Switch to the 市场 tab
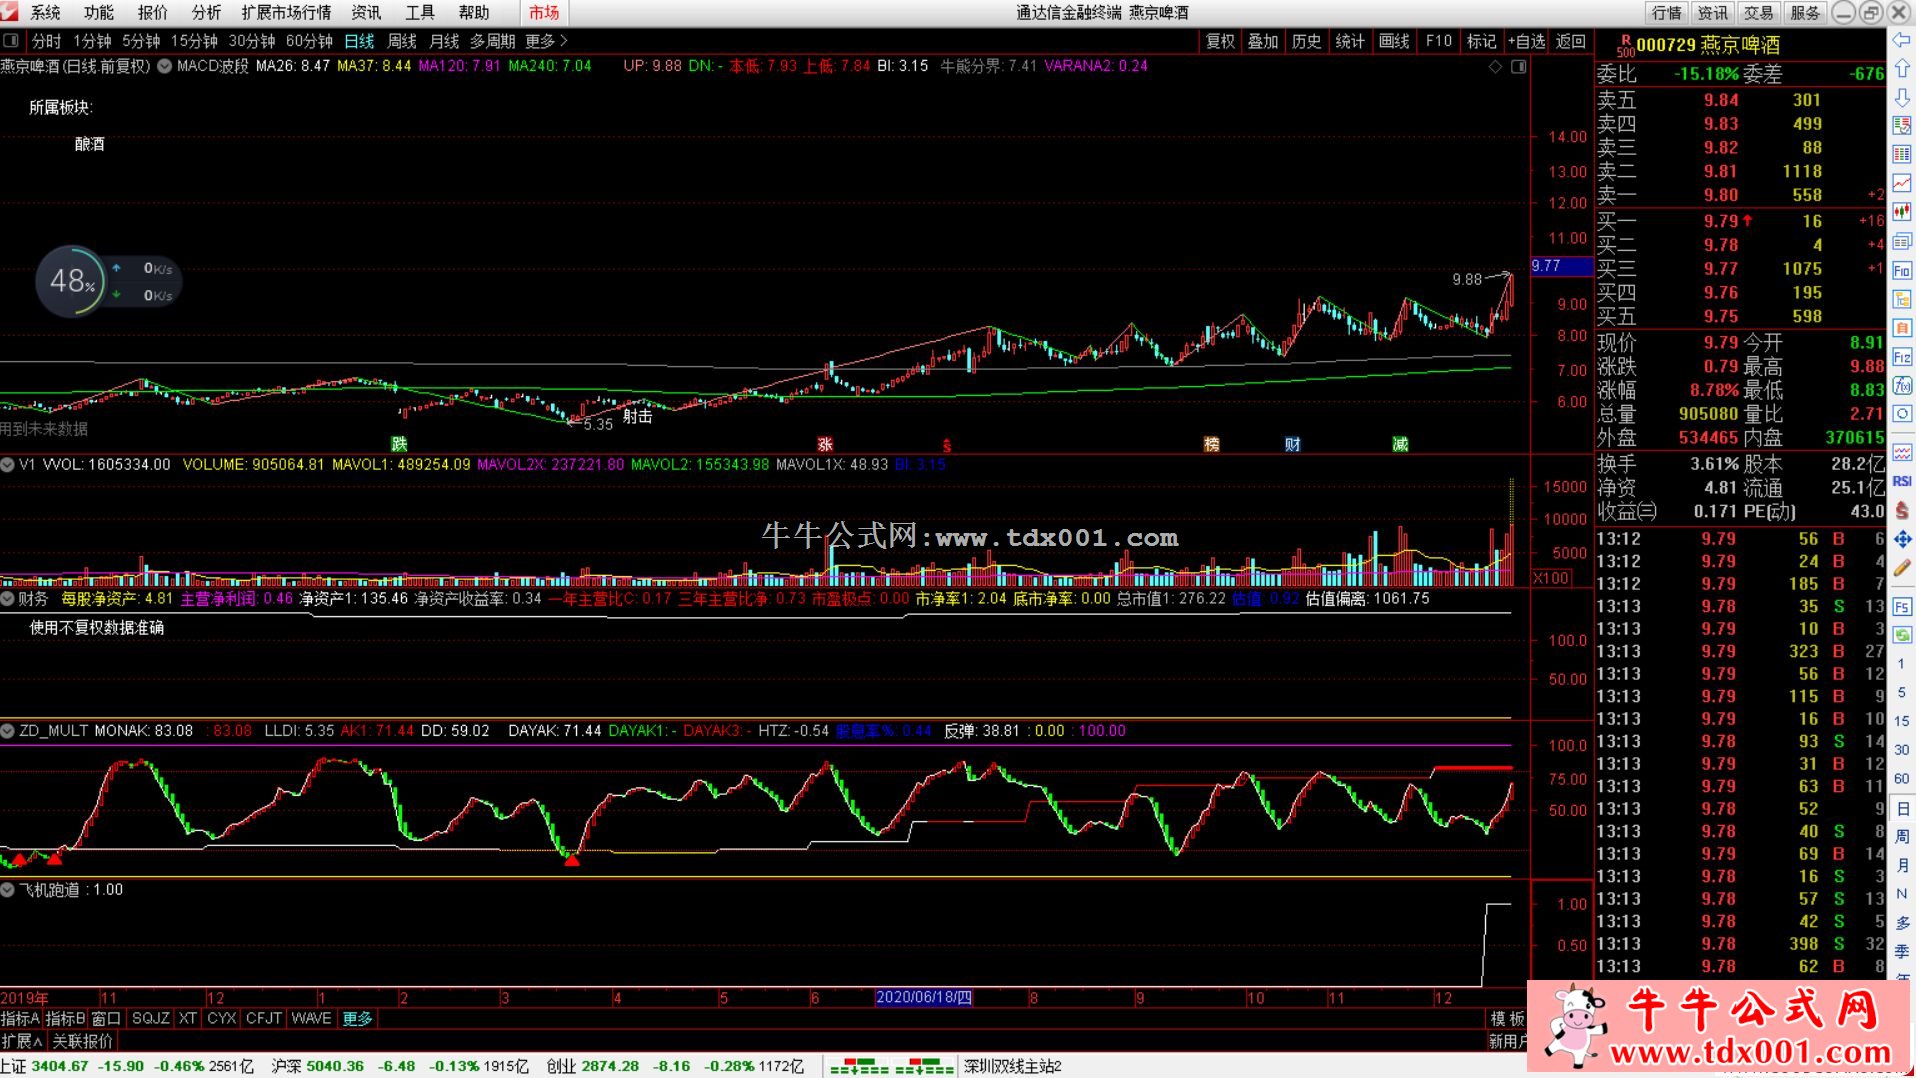Image resolution: width=1916 pixels, height=1078 pixels. coord(544,13)
